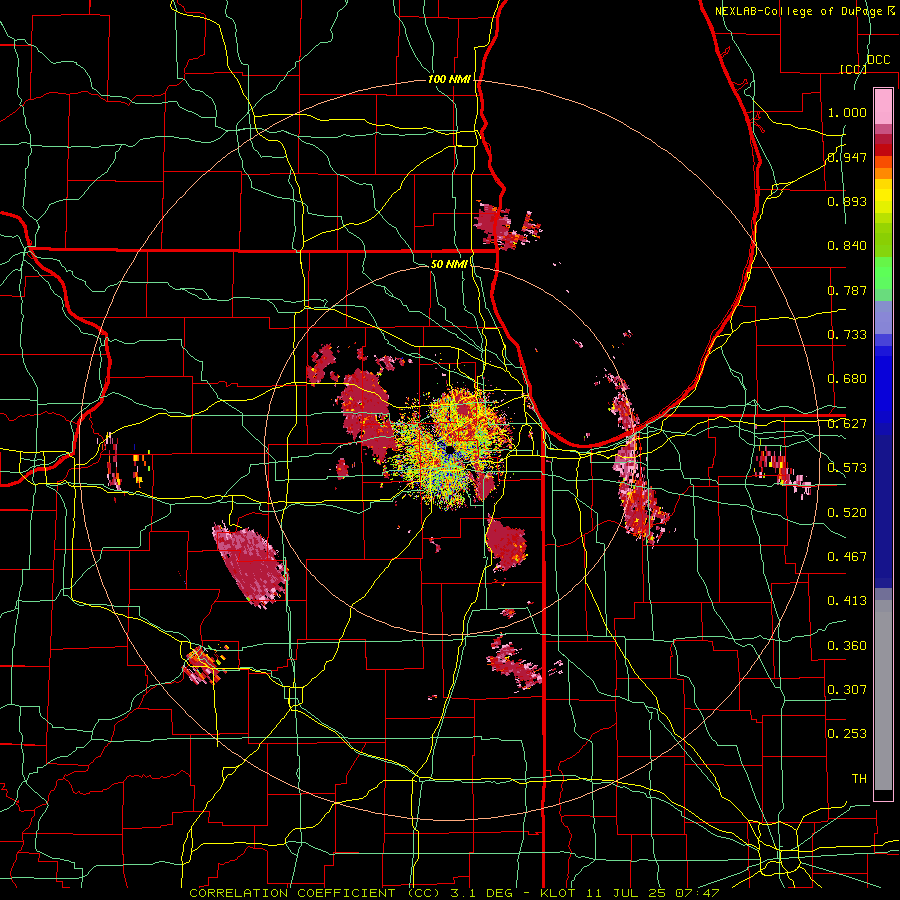Pick the light pink band of the color bar
This screenshot has width=900, height=900.
click(883, 106)
